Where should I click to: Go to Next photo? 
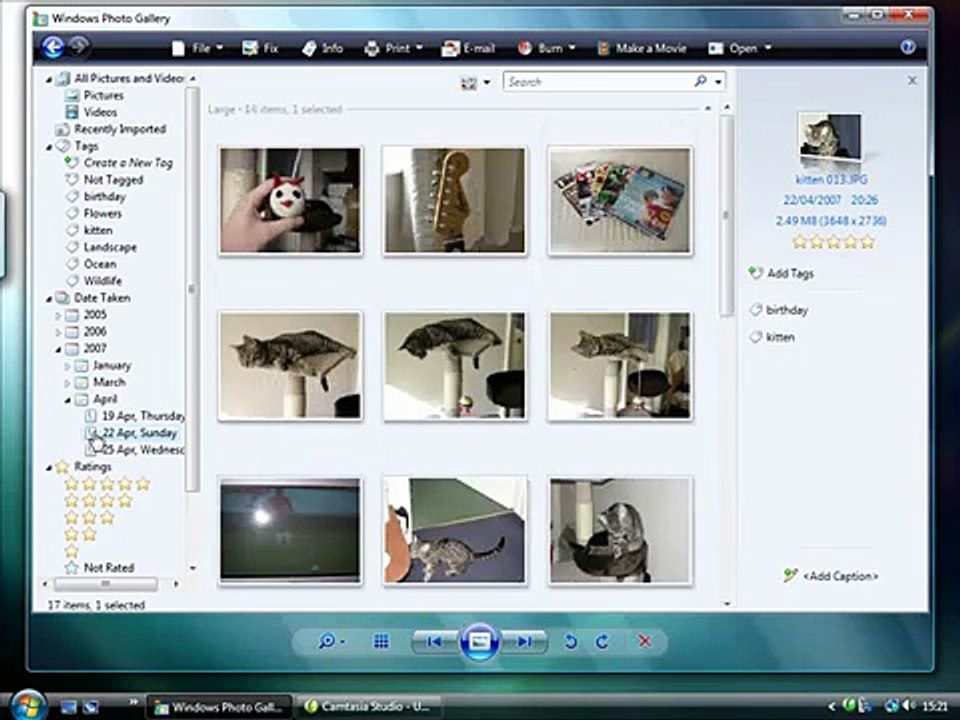[x=524, y=642]
